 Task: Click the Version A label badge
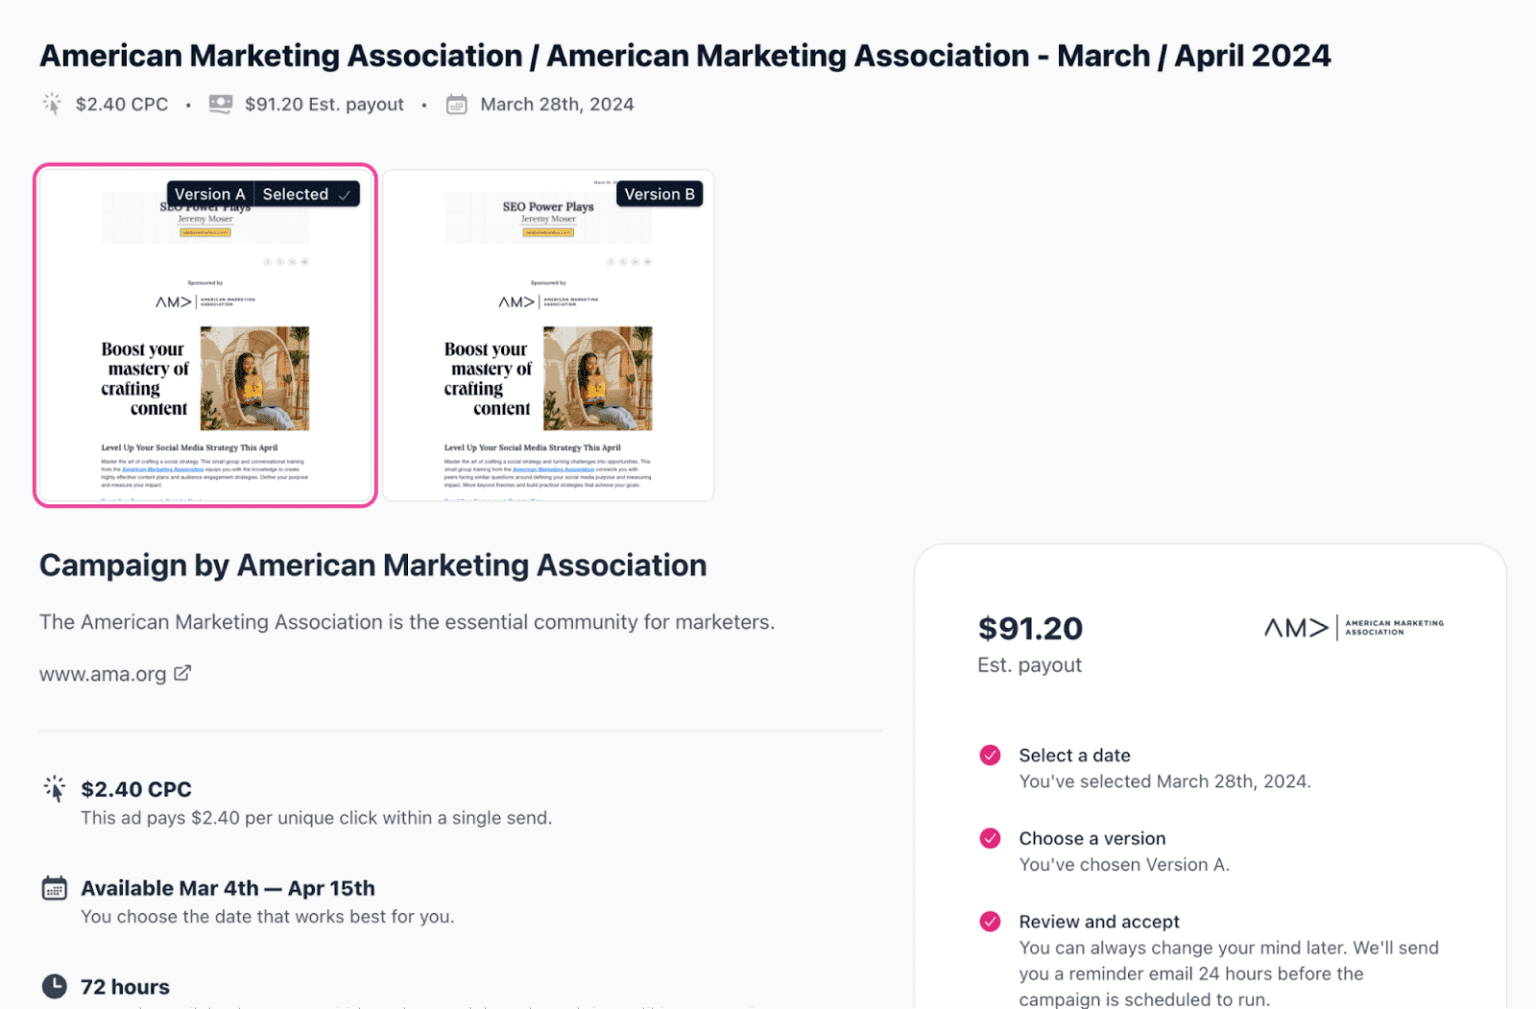[x=209, y=194]
